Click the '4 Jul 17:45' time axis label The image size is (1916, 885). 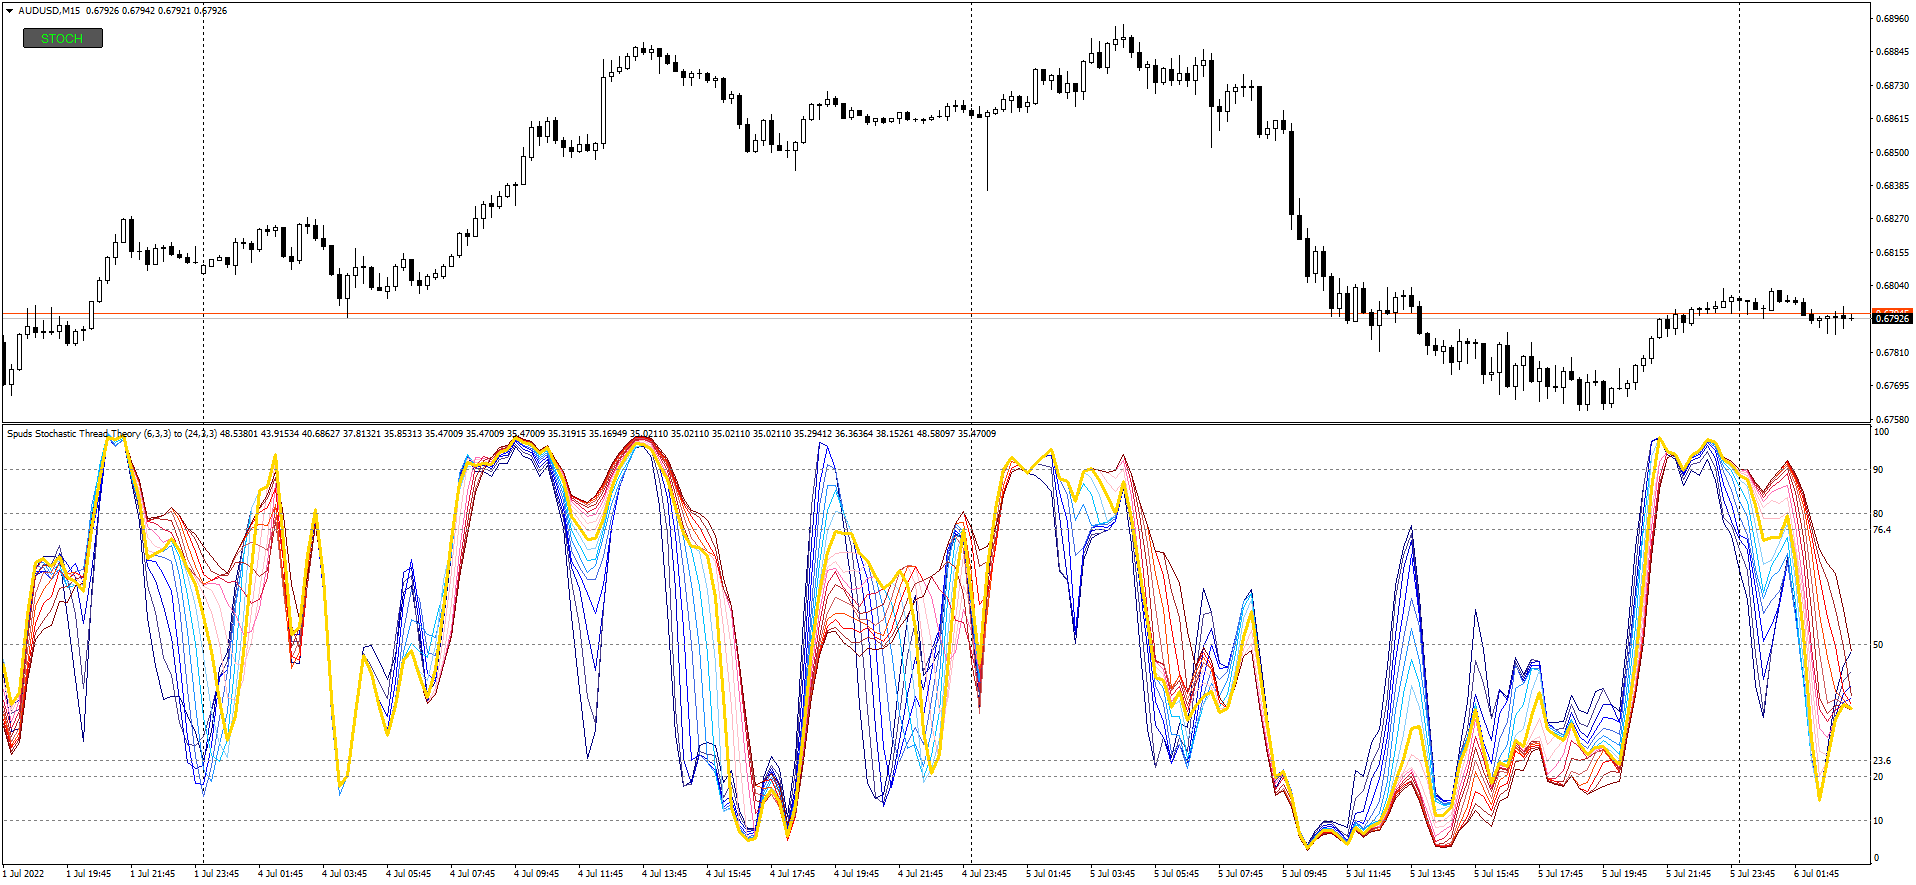(793, 874)
